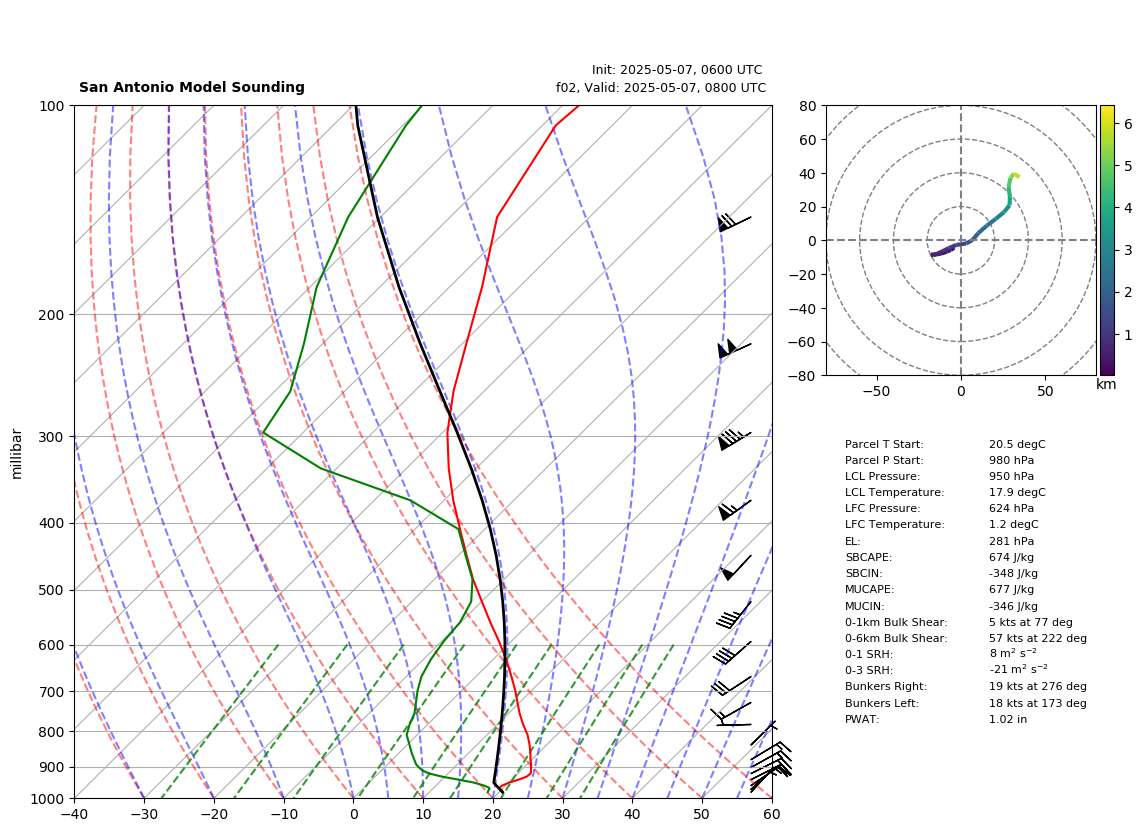Click the hodograph km colorbar
Image resolution: width=1142 pixels, height=832 pixels.
click(1107, 240)
